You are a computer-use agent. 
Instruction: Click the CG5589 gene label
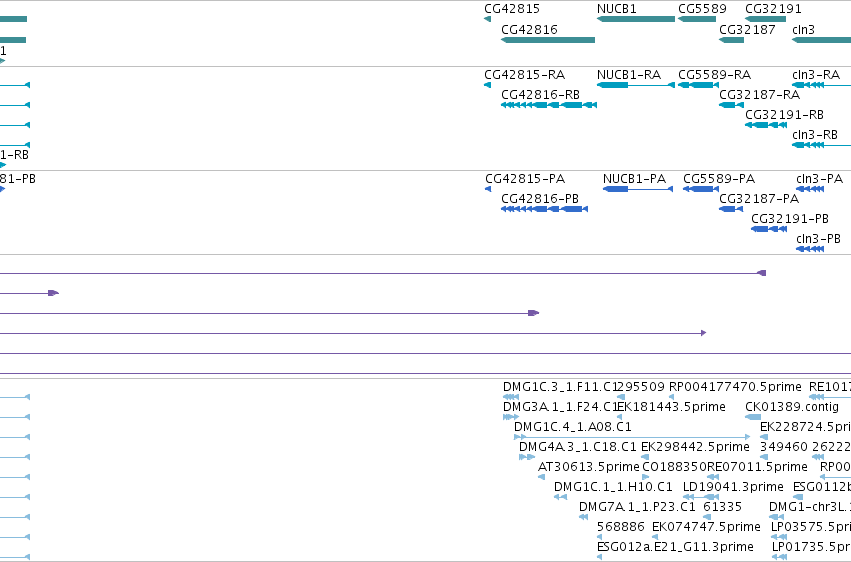tap(702, 9)
